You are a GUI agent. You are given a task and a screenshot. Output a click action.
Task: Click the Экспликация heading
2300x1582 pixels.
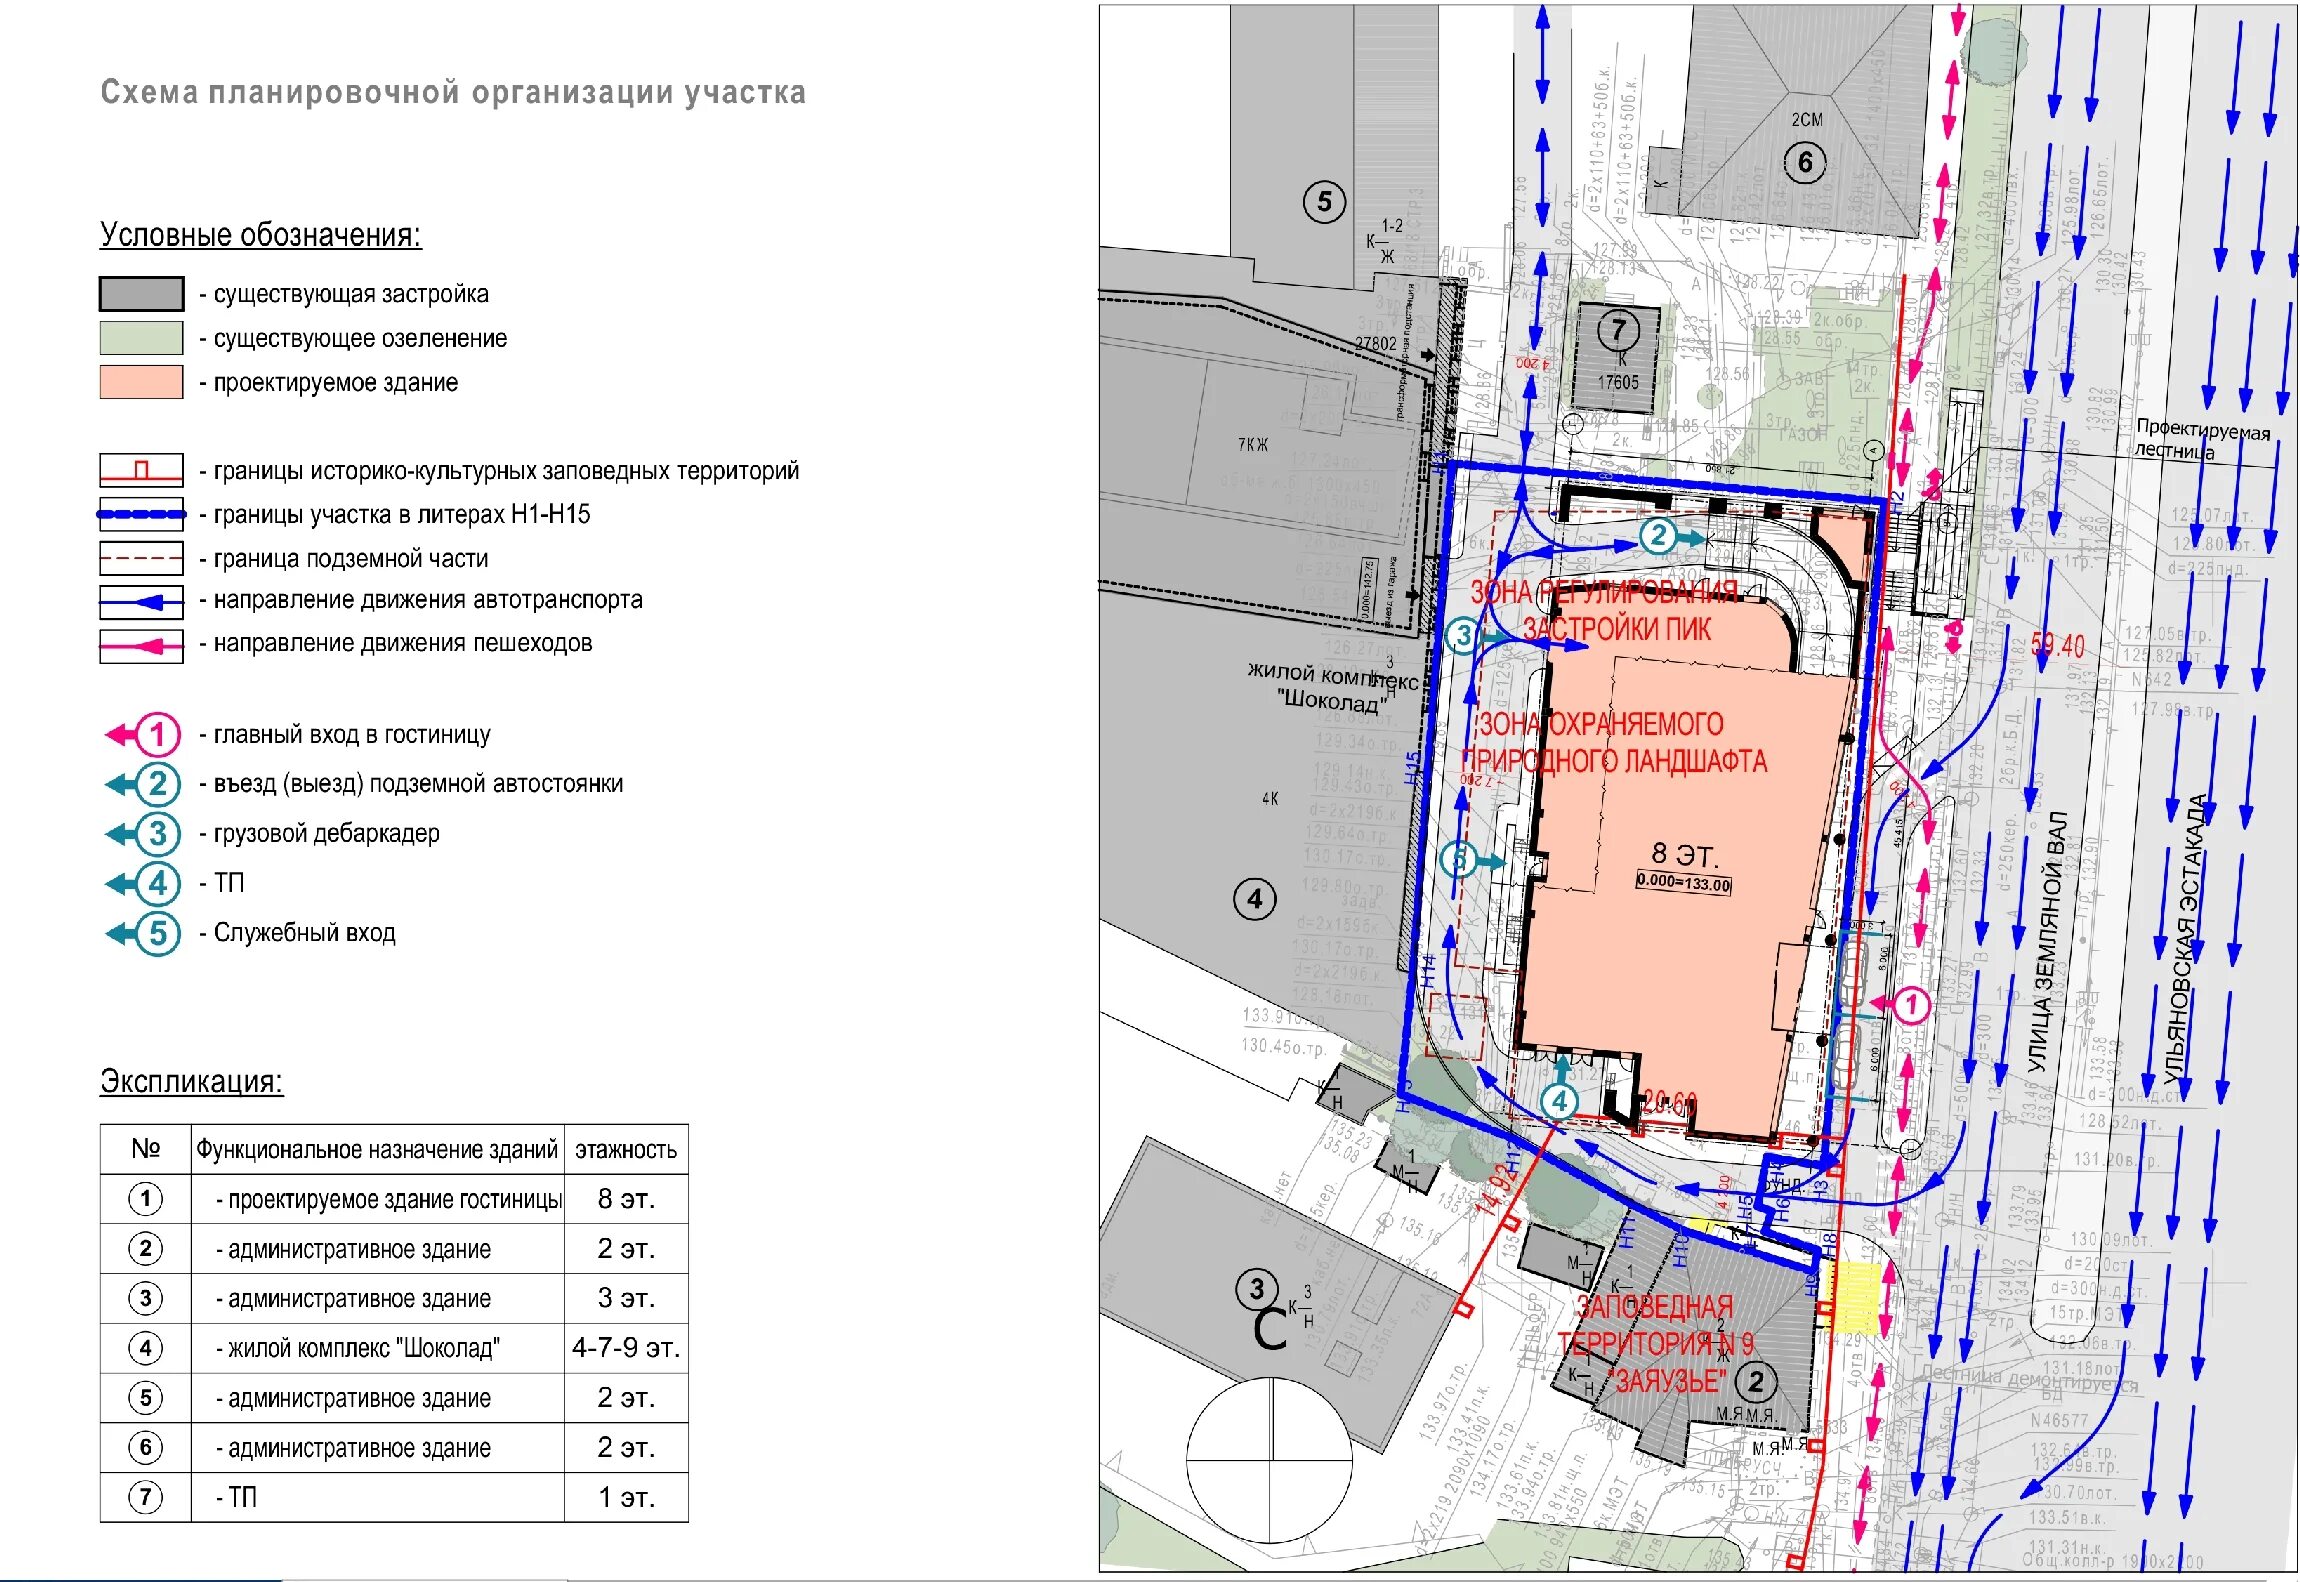(191, 1081)
